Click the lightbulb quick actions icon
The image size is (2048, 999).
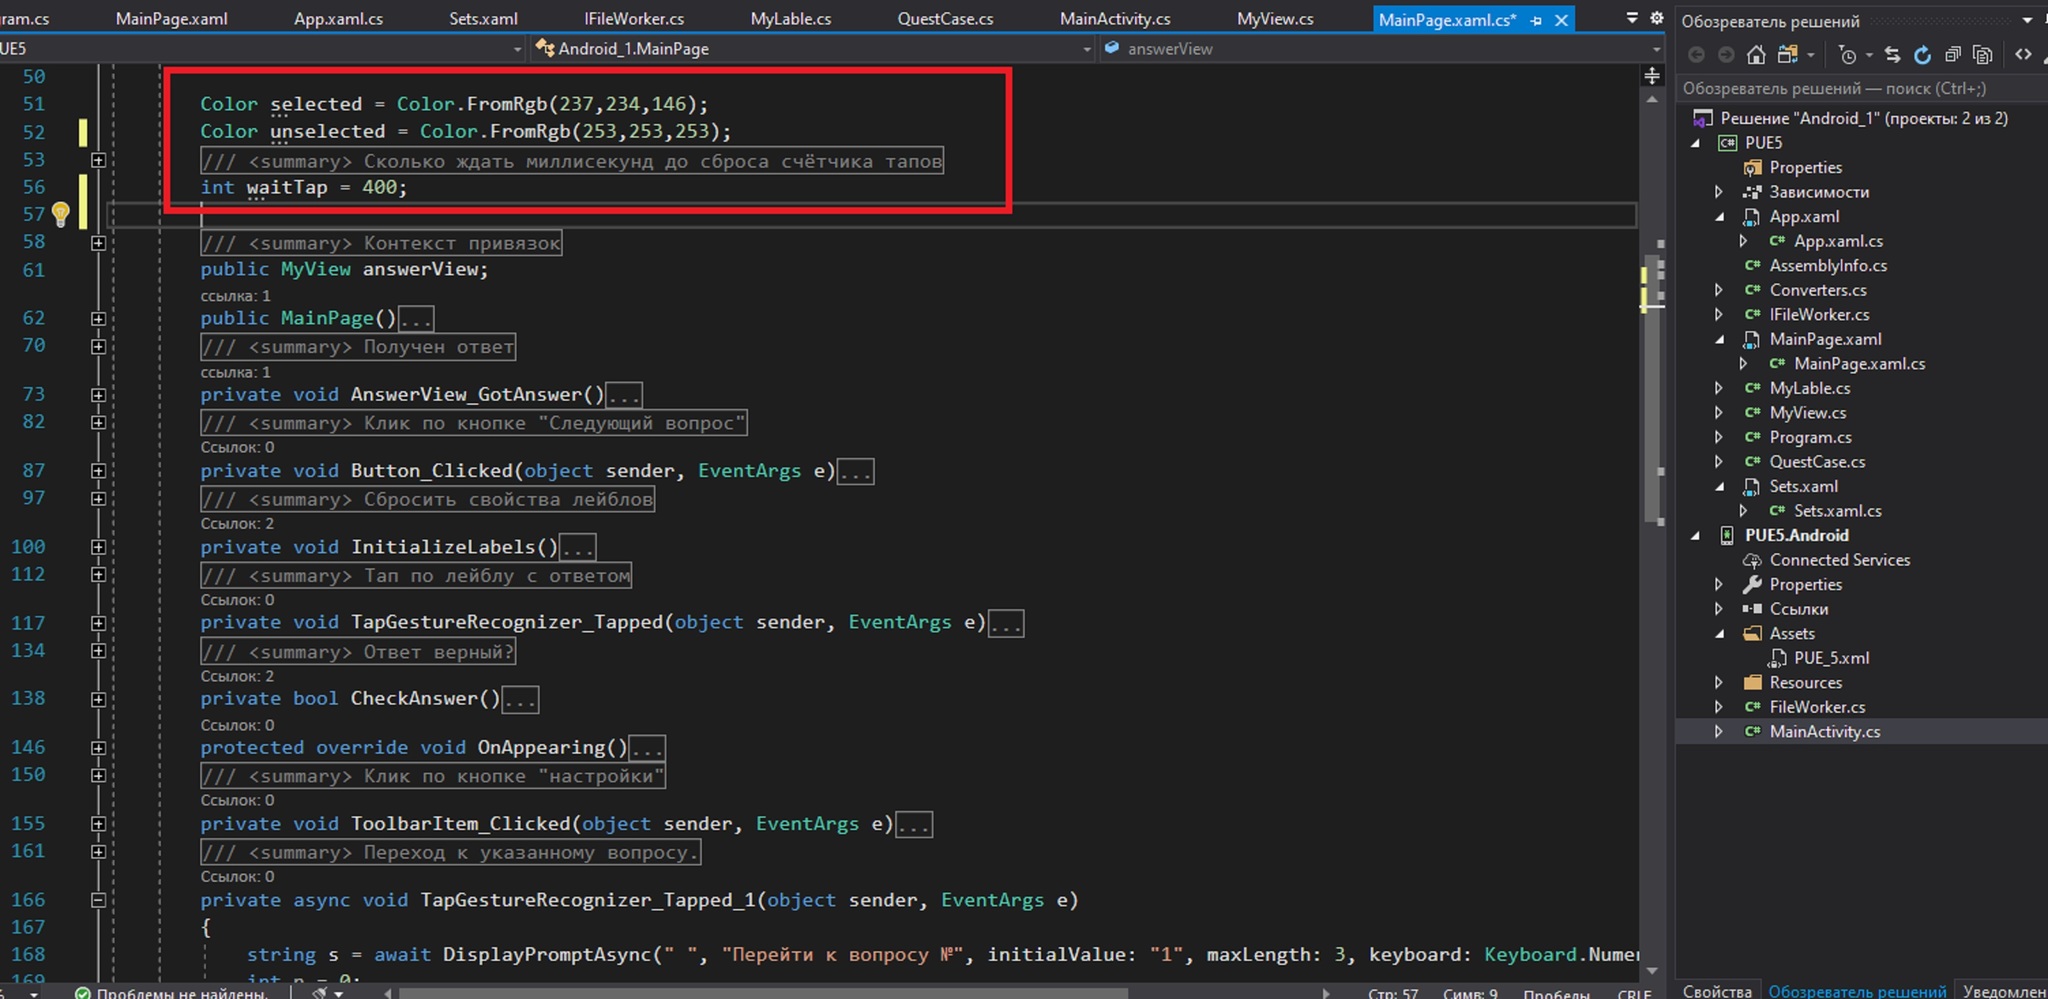point(60,213)
